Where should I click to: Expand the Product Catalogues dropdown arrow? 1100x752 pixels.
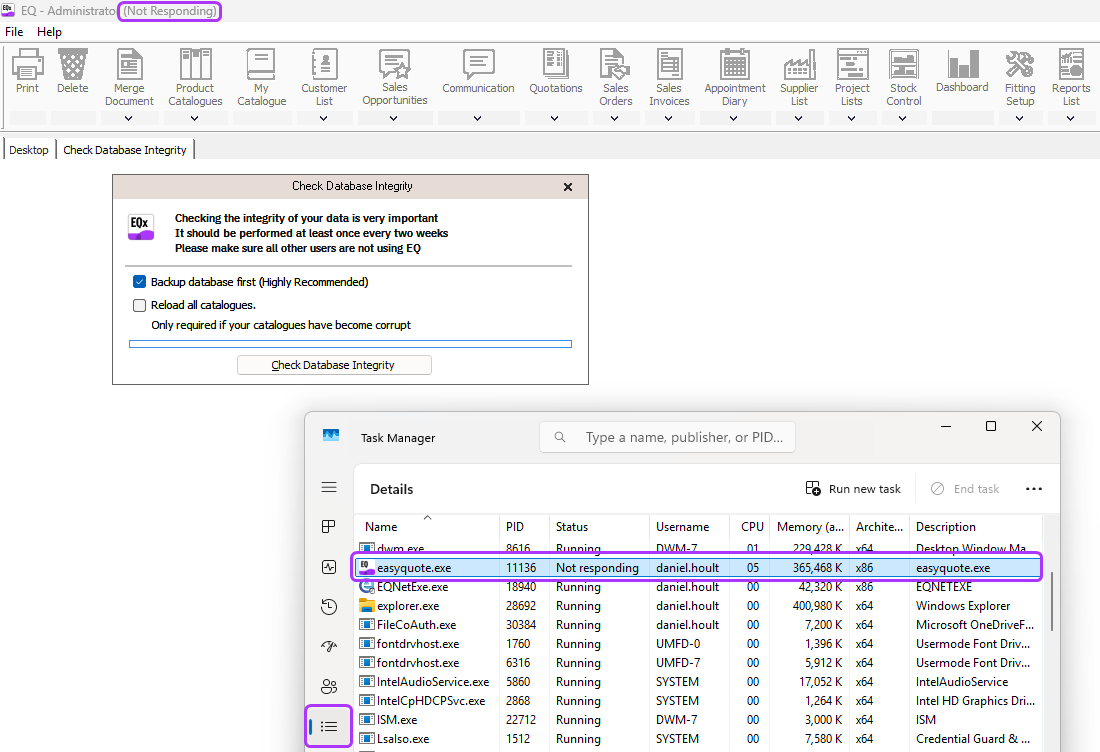tap(195, 119)
